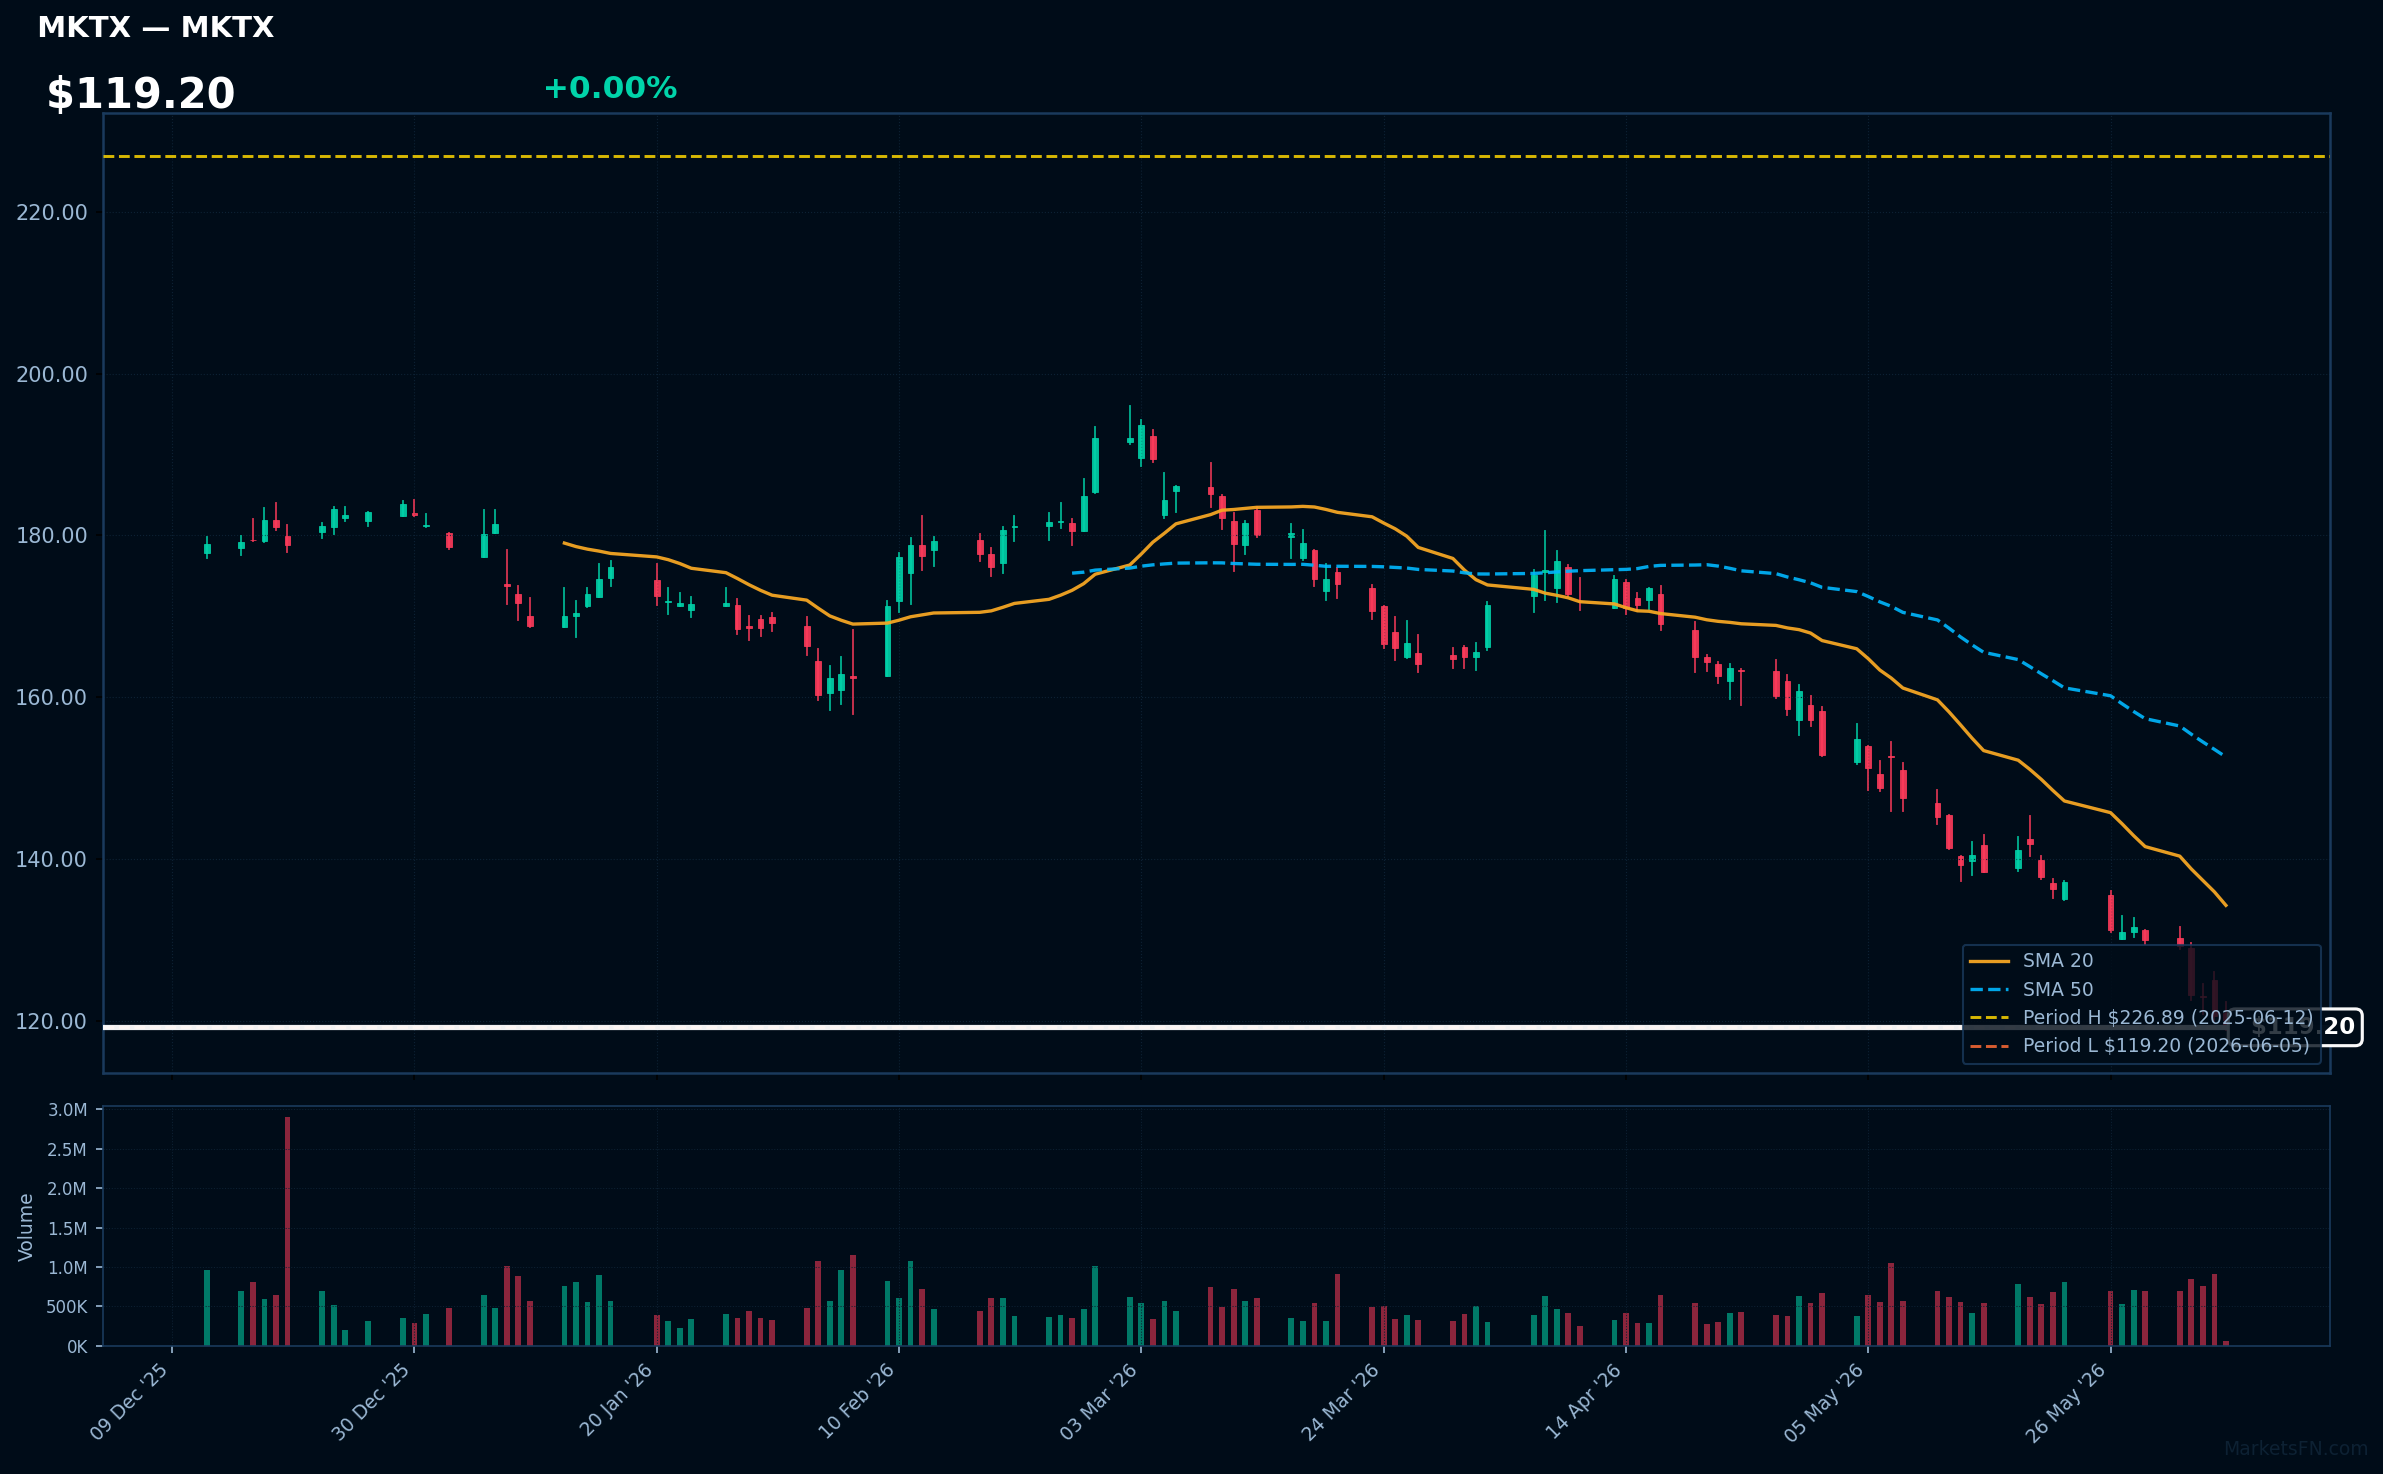Click the 180.00 price axis label
The width and height of the screenshot is (2383, 1474).
click(52, 536)
